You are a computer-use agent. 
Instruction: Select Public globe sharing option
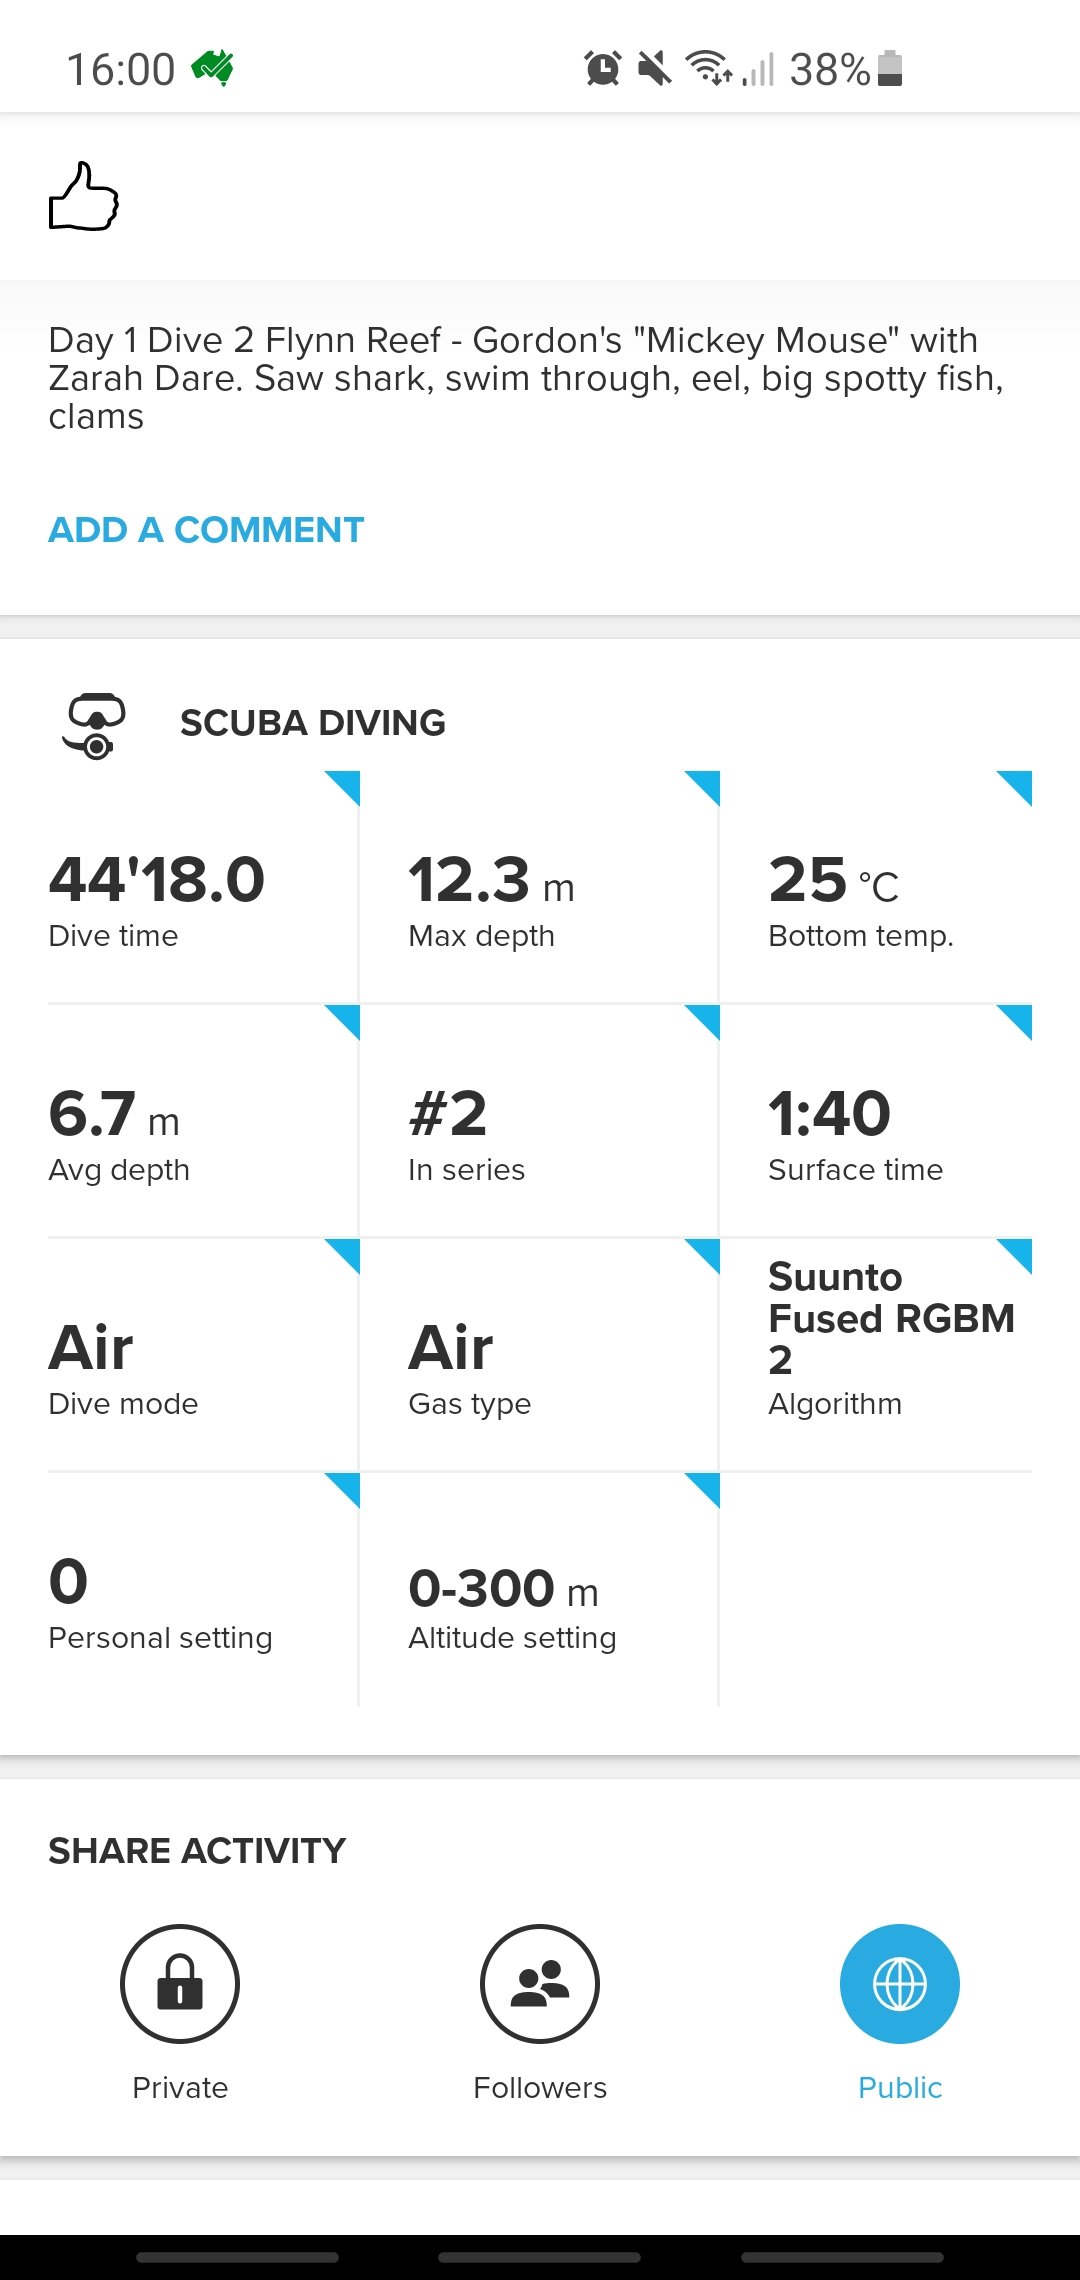900,1985
